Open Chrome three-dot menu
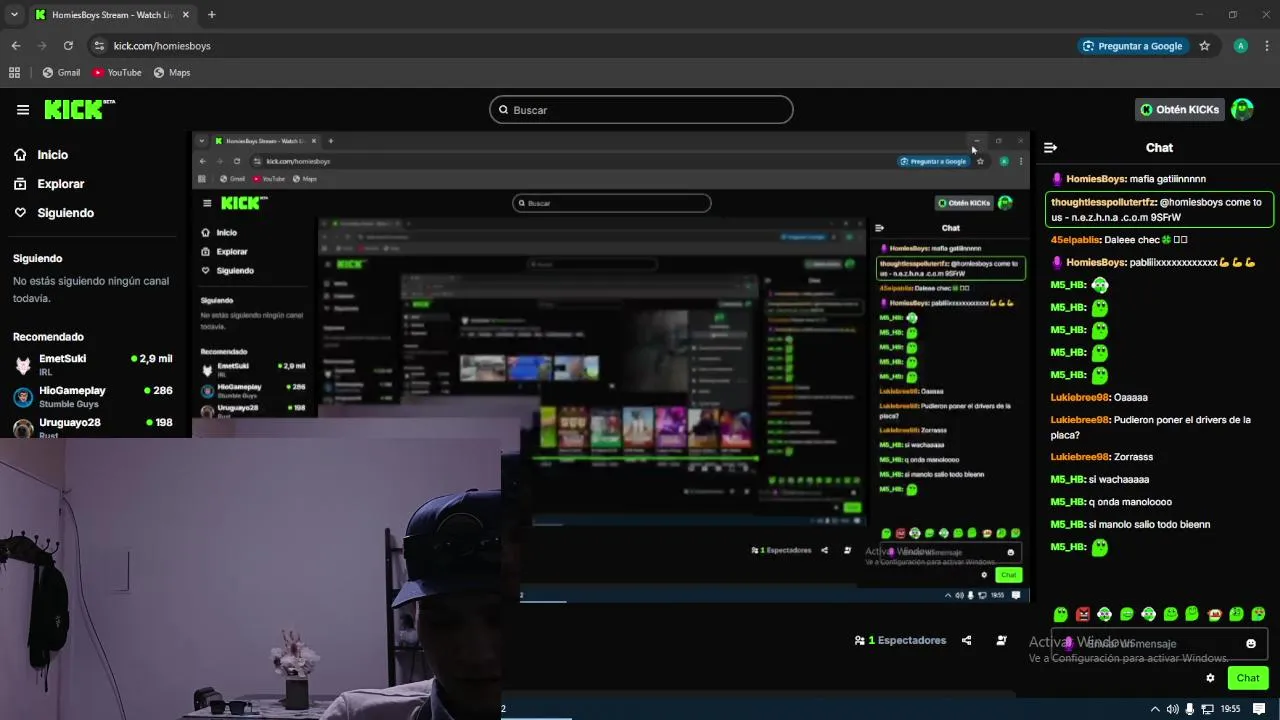Screen dimensions: 1280x720 [x=1267, y=46]
